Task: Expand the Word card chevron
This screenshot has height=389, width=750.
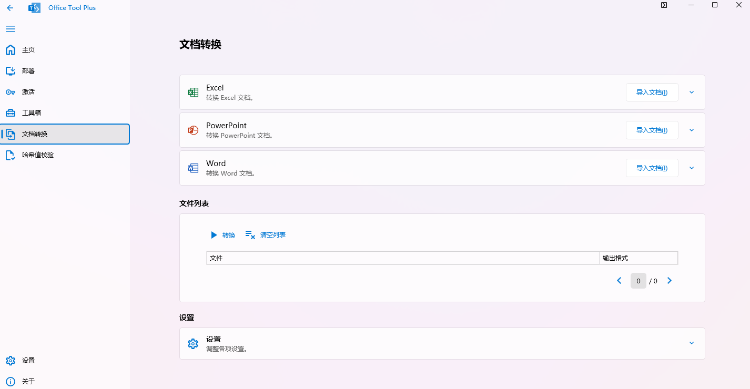Action: 692,168
